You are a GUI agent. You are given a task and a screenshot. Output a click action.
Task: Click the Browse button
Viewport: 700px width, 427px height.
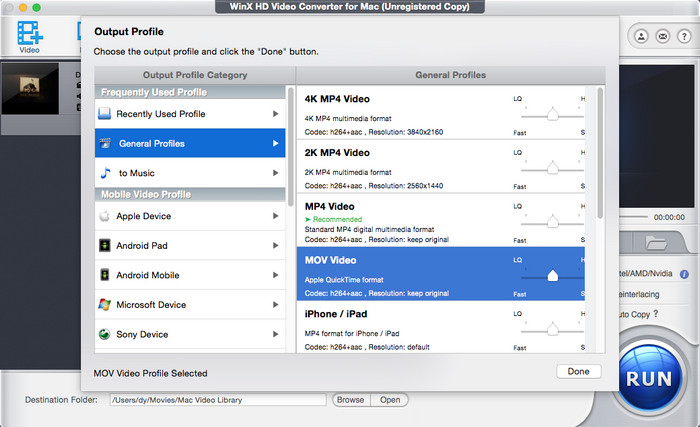tap(351, 400)
